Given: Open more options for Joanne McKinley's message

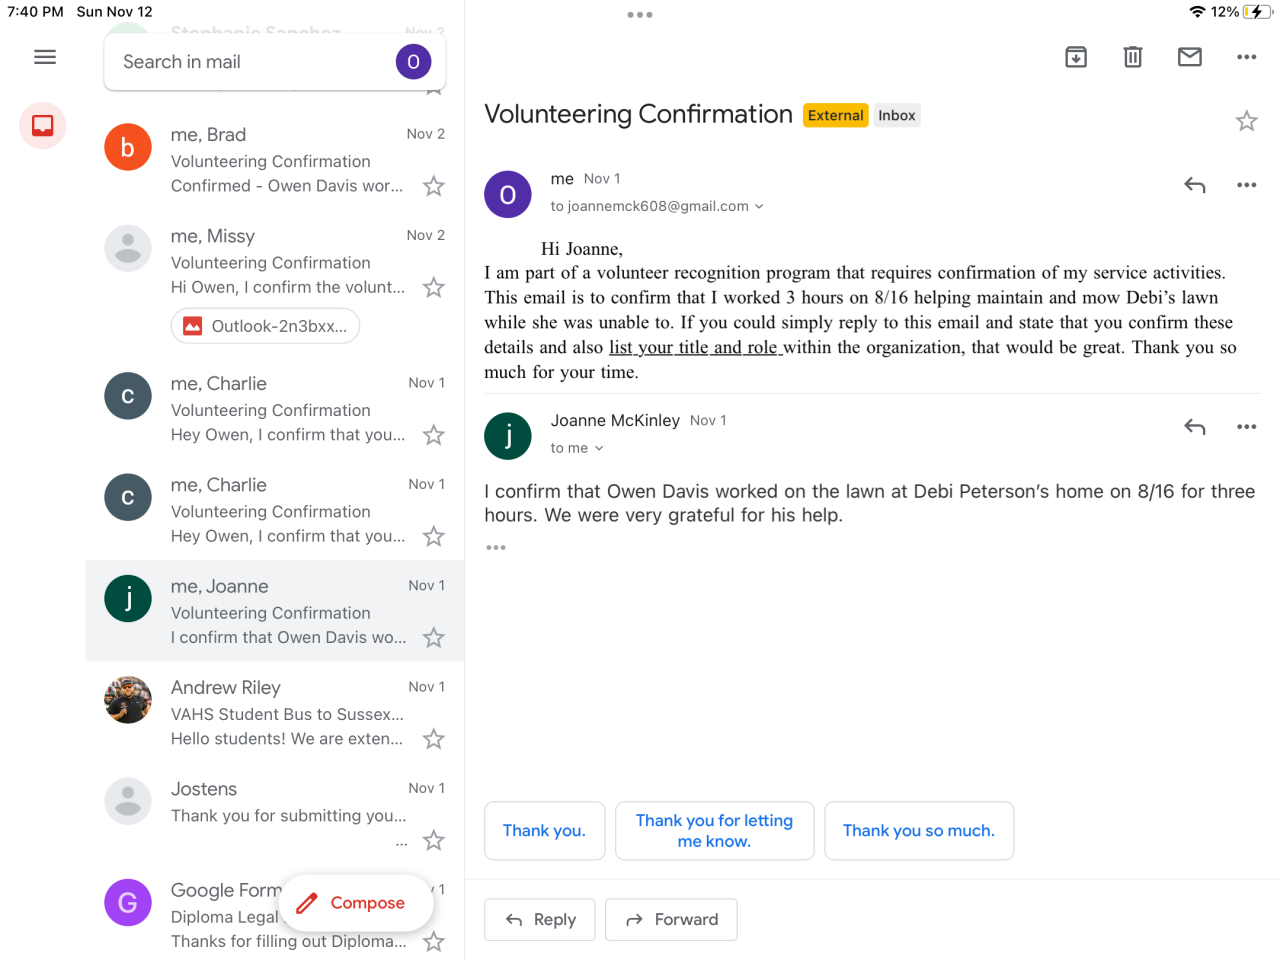Looking at the screenshot, I should (x=1246, y=427).
